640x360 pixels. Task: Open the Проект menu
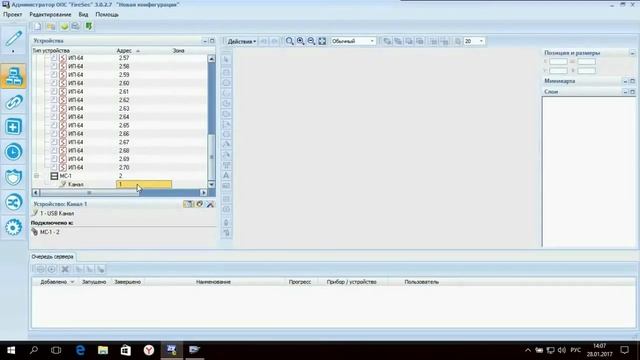(13, 14)
